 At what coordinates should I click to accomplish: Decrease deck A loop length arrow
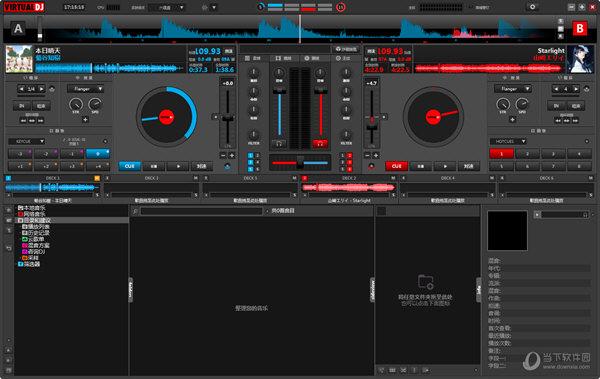click(22, 89)
